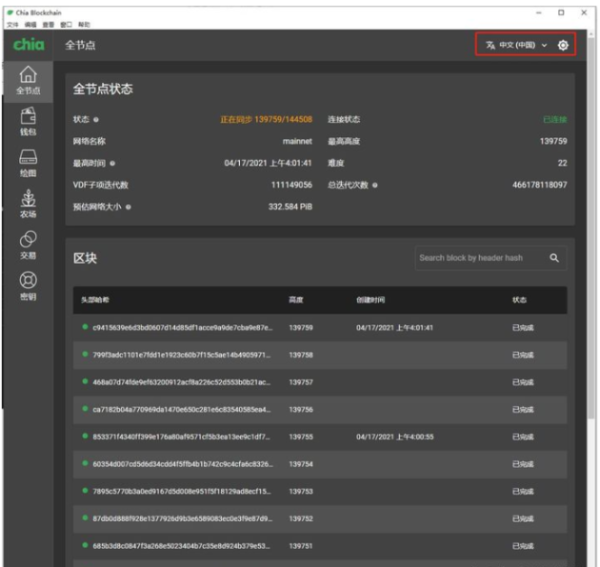Show the help tooltip next to 状态
The width and height of the screenshot is (600, 567).
[96, 120]
